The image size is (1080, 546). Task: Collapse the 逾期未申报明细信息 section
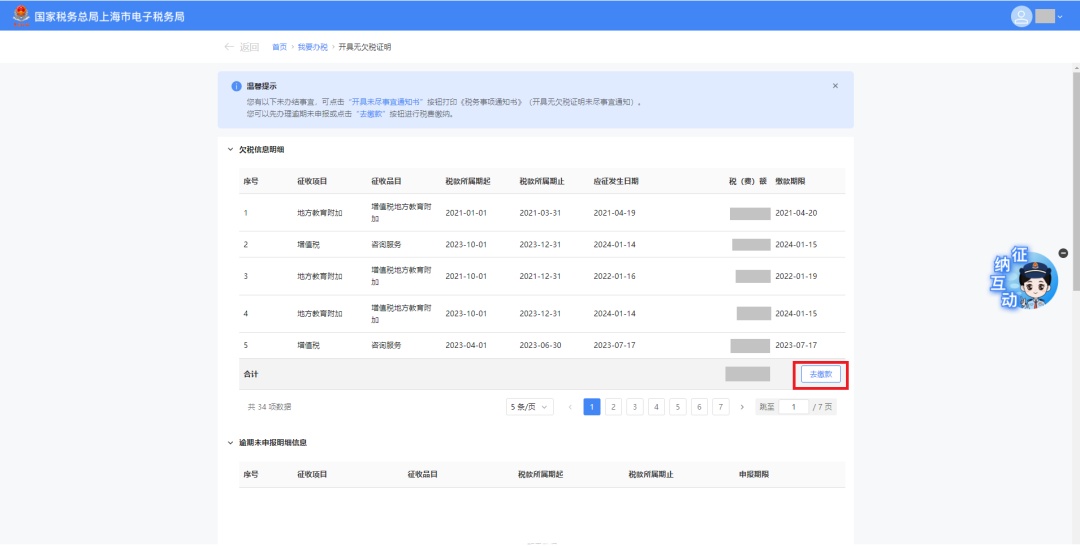tap(230, 443)
